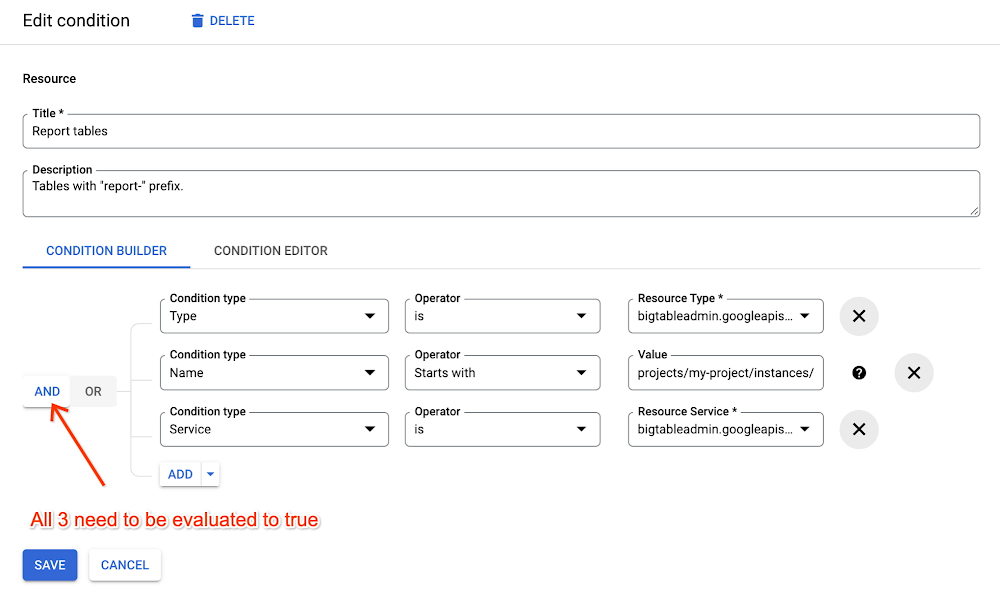Viewport: 1000px width, 616px height.
Task: Open help tooltip beside Value field
Action: click(x=859, y=373)
